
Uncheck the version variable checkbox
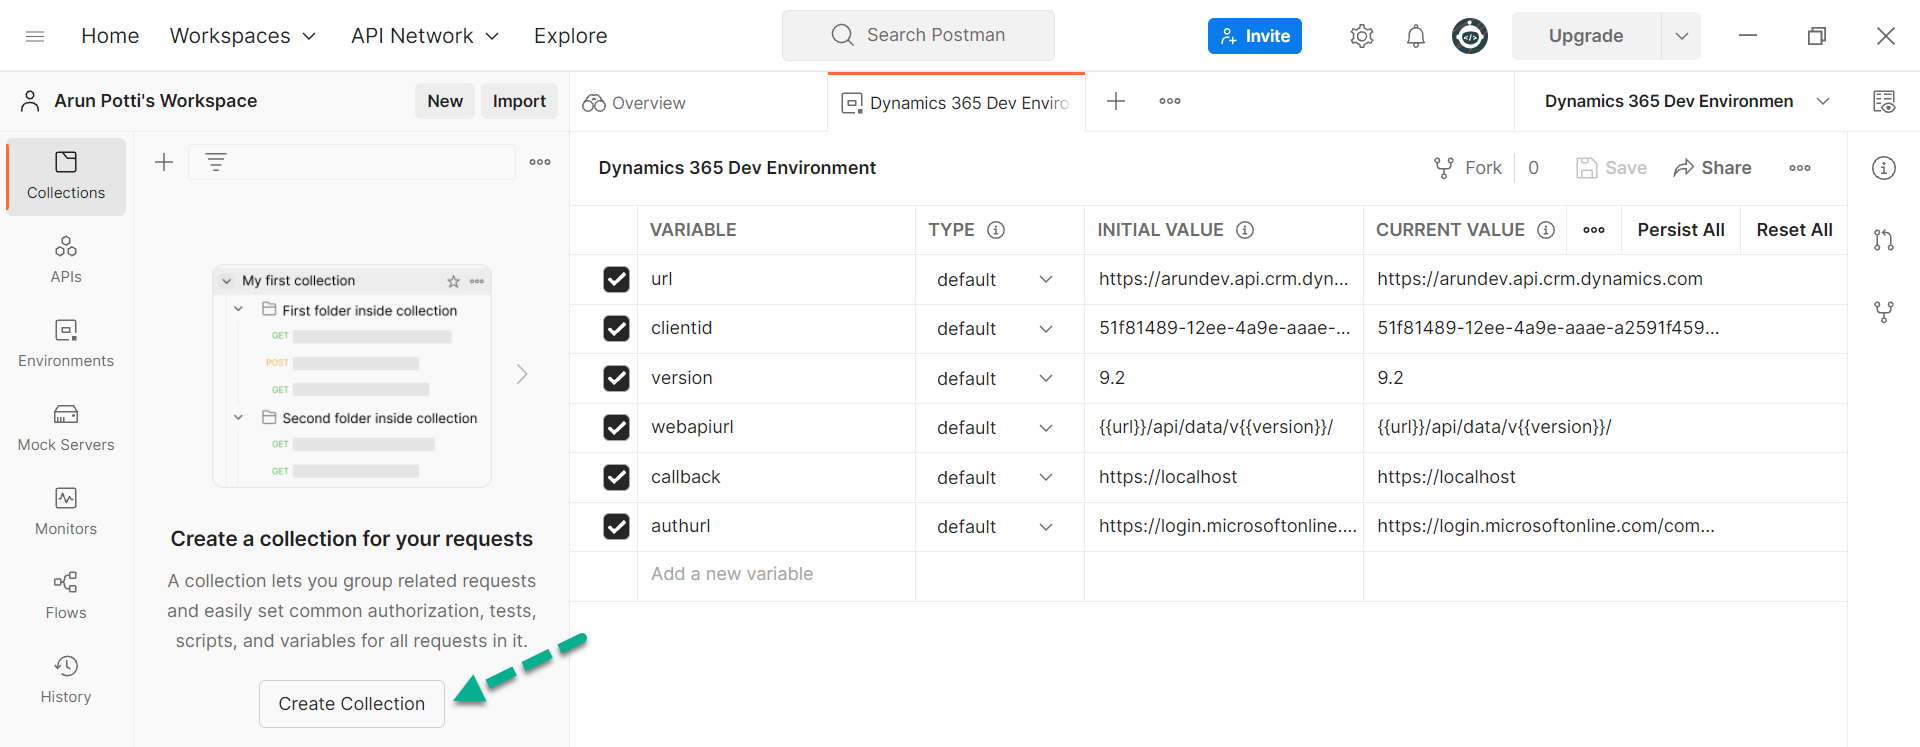pyautogui.click(x=617, y=378)
